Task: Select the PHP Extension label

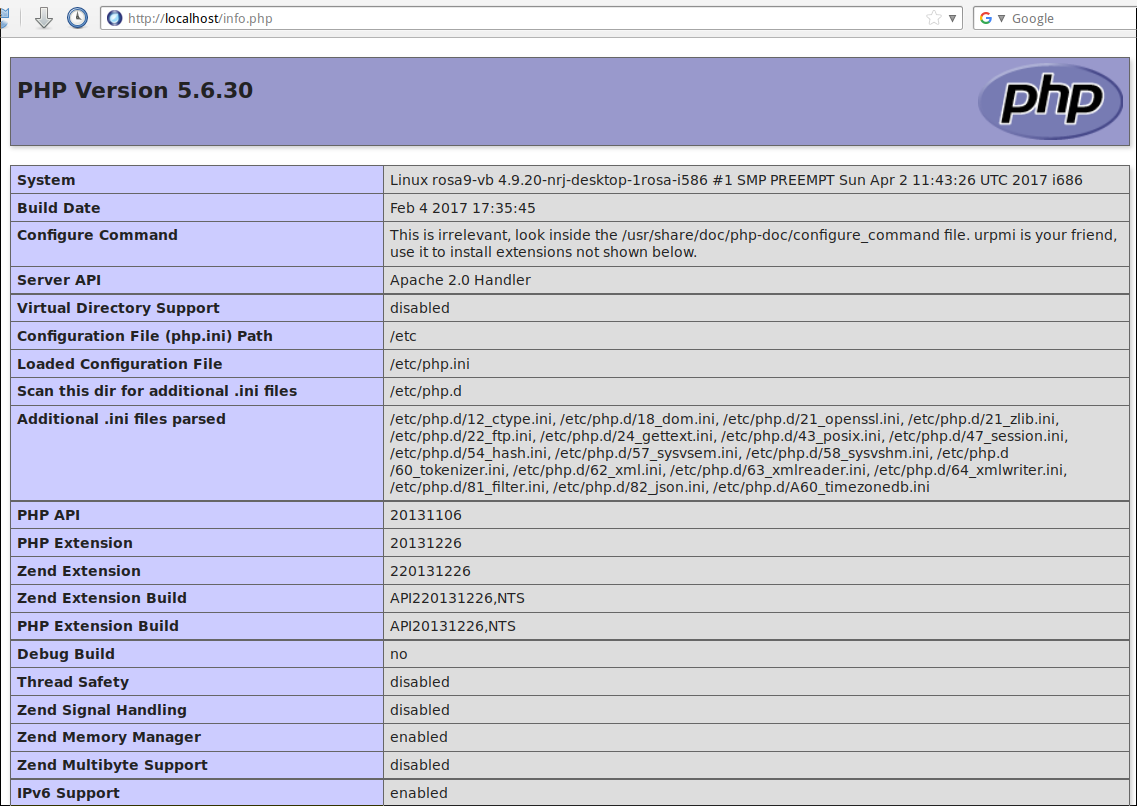Action: (75, 543)
